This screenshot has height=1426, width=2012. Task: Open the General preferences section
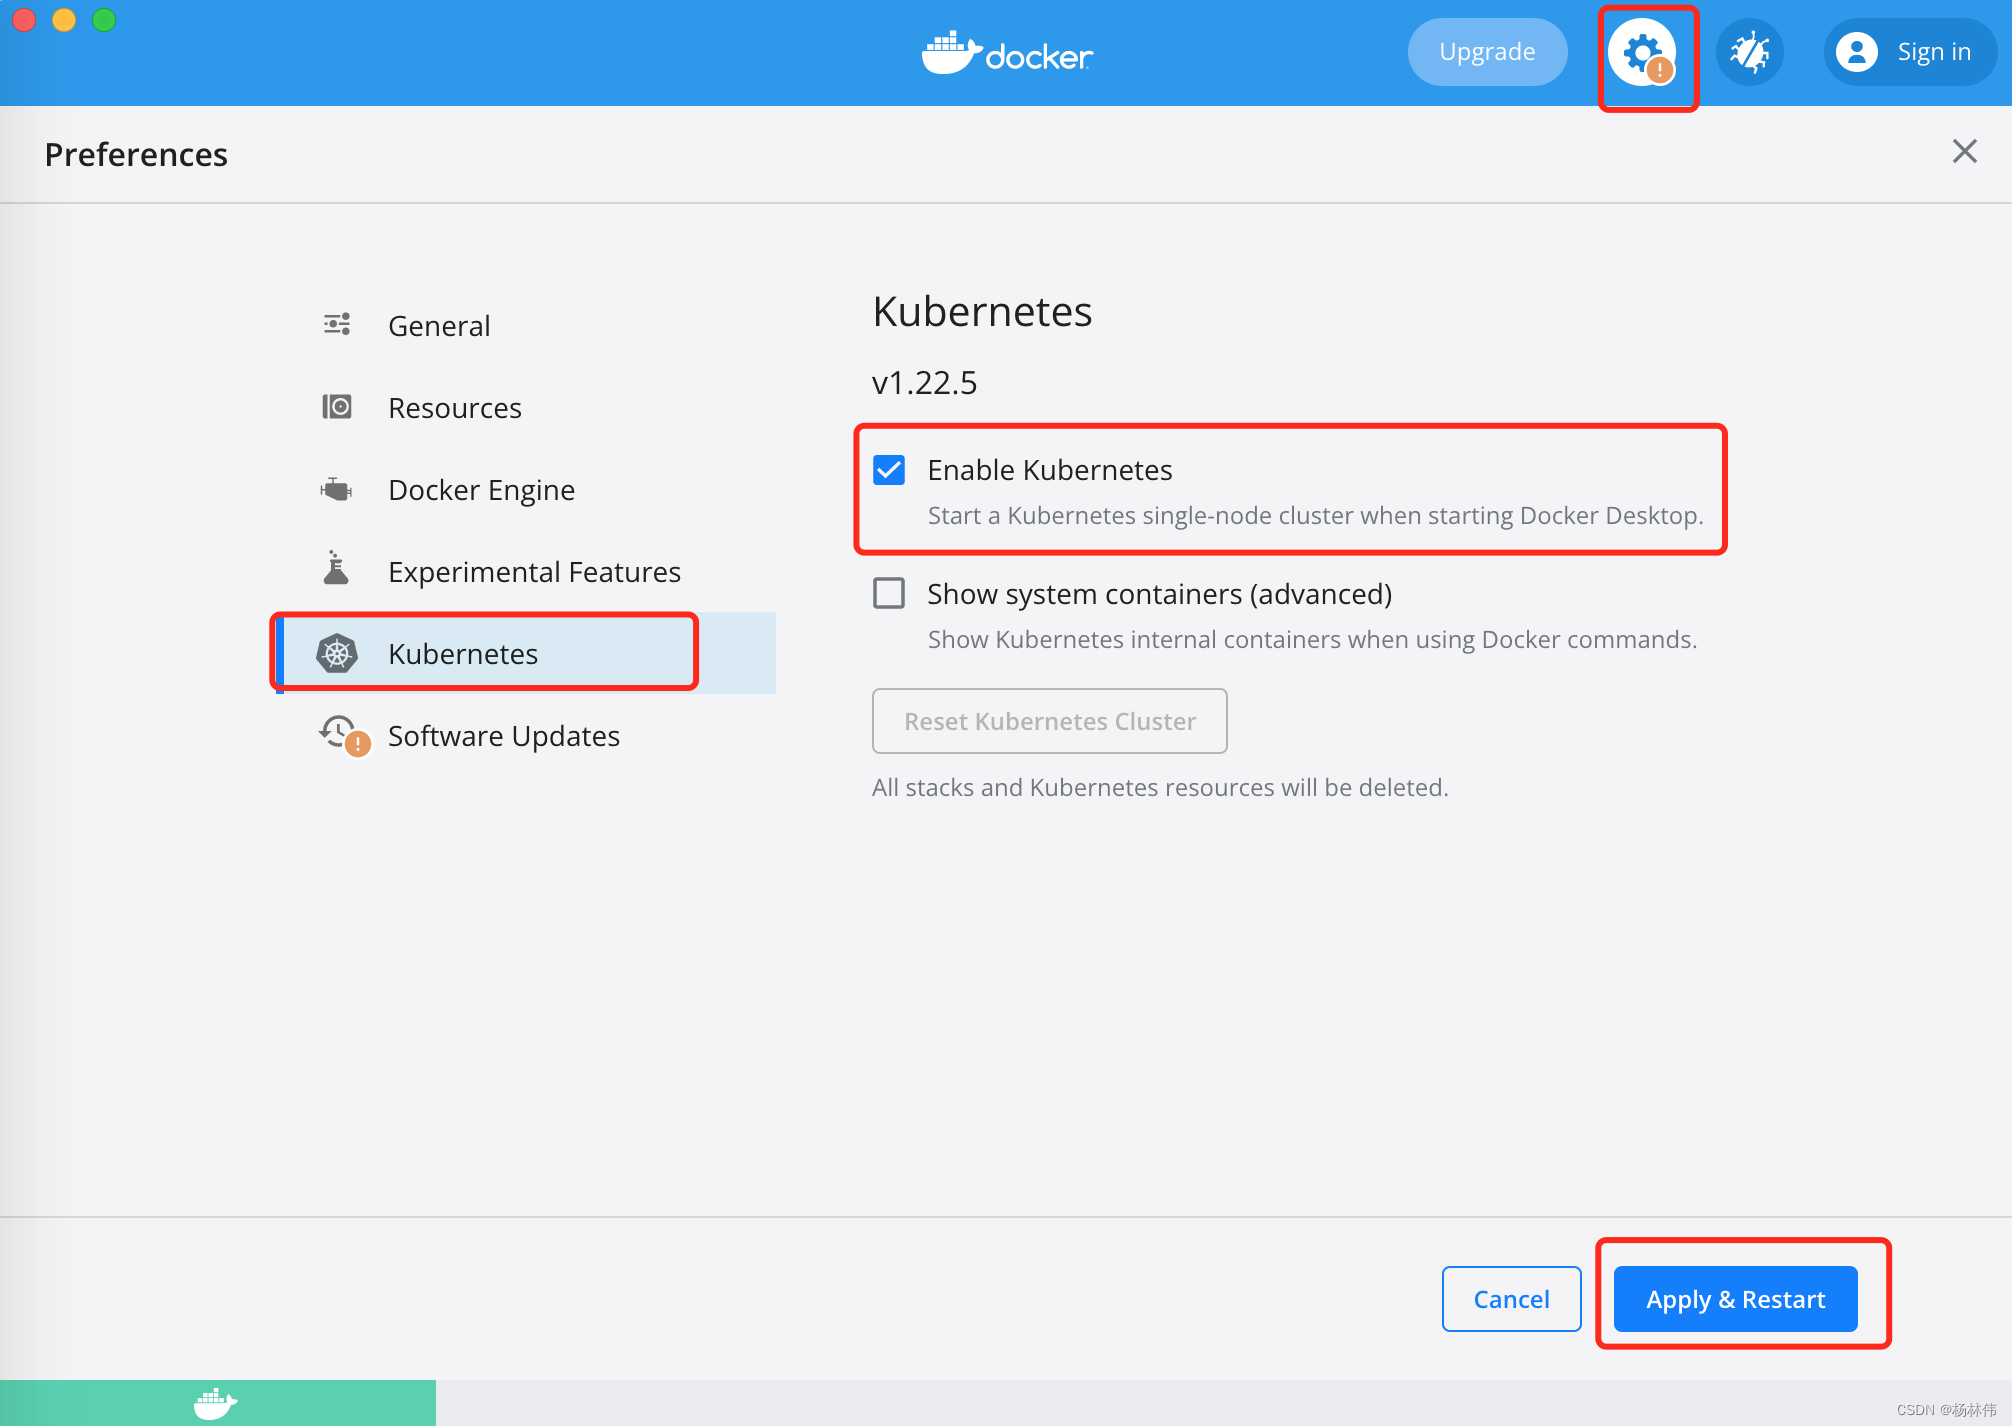[x=438, y=324]
